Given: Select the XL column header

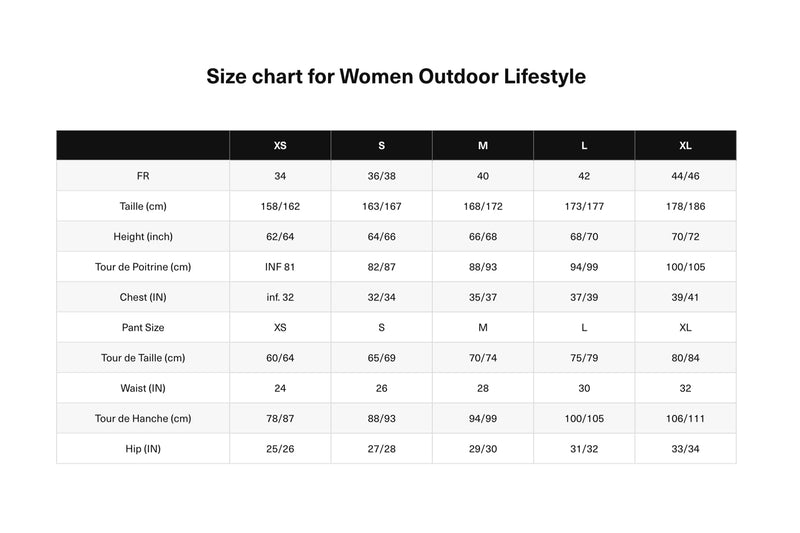Looking at the screenshot, I should (685, 145).
